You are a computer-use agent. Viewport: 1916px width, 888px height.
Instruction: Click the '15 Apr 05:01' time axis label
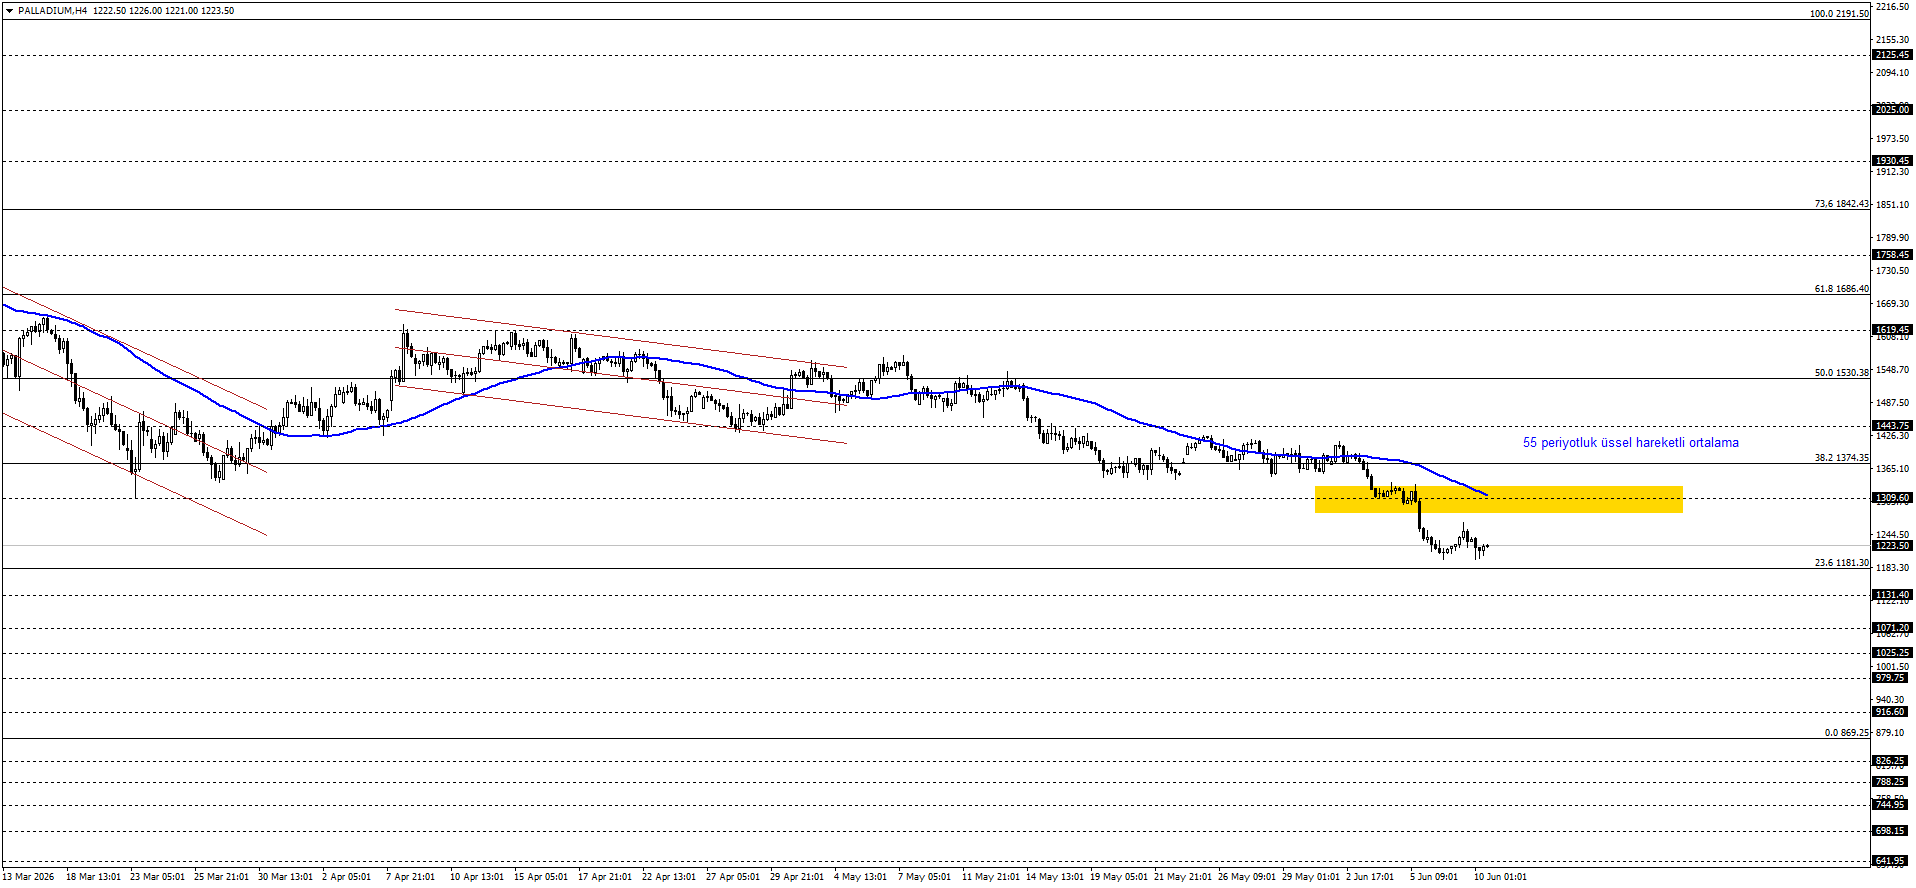(541, 877)
